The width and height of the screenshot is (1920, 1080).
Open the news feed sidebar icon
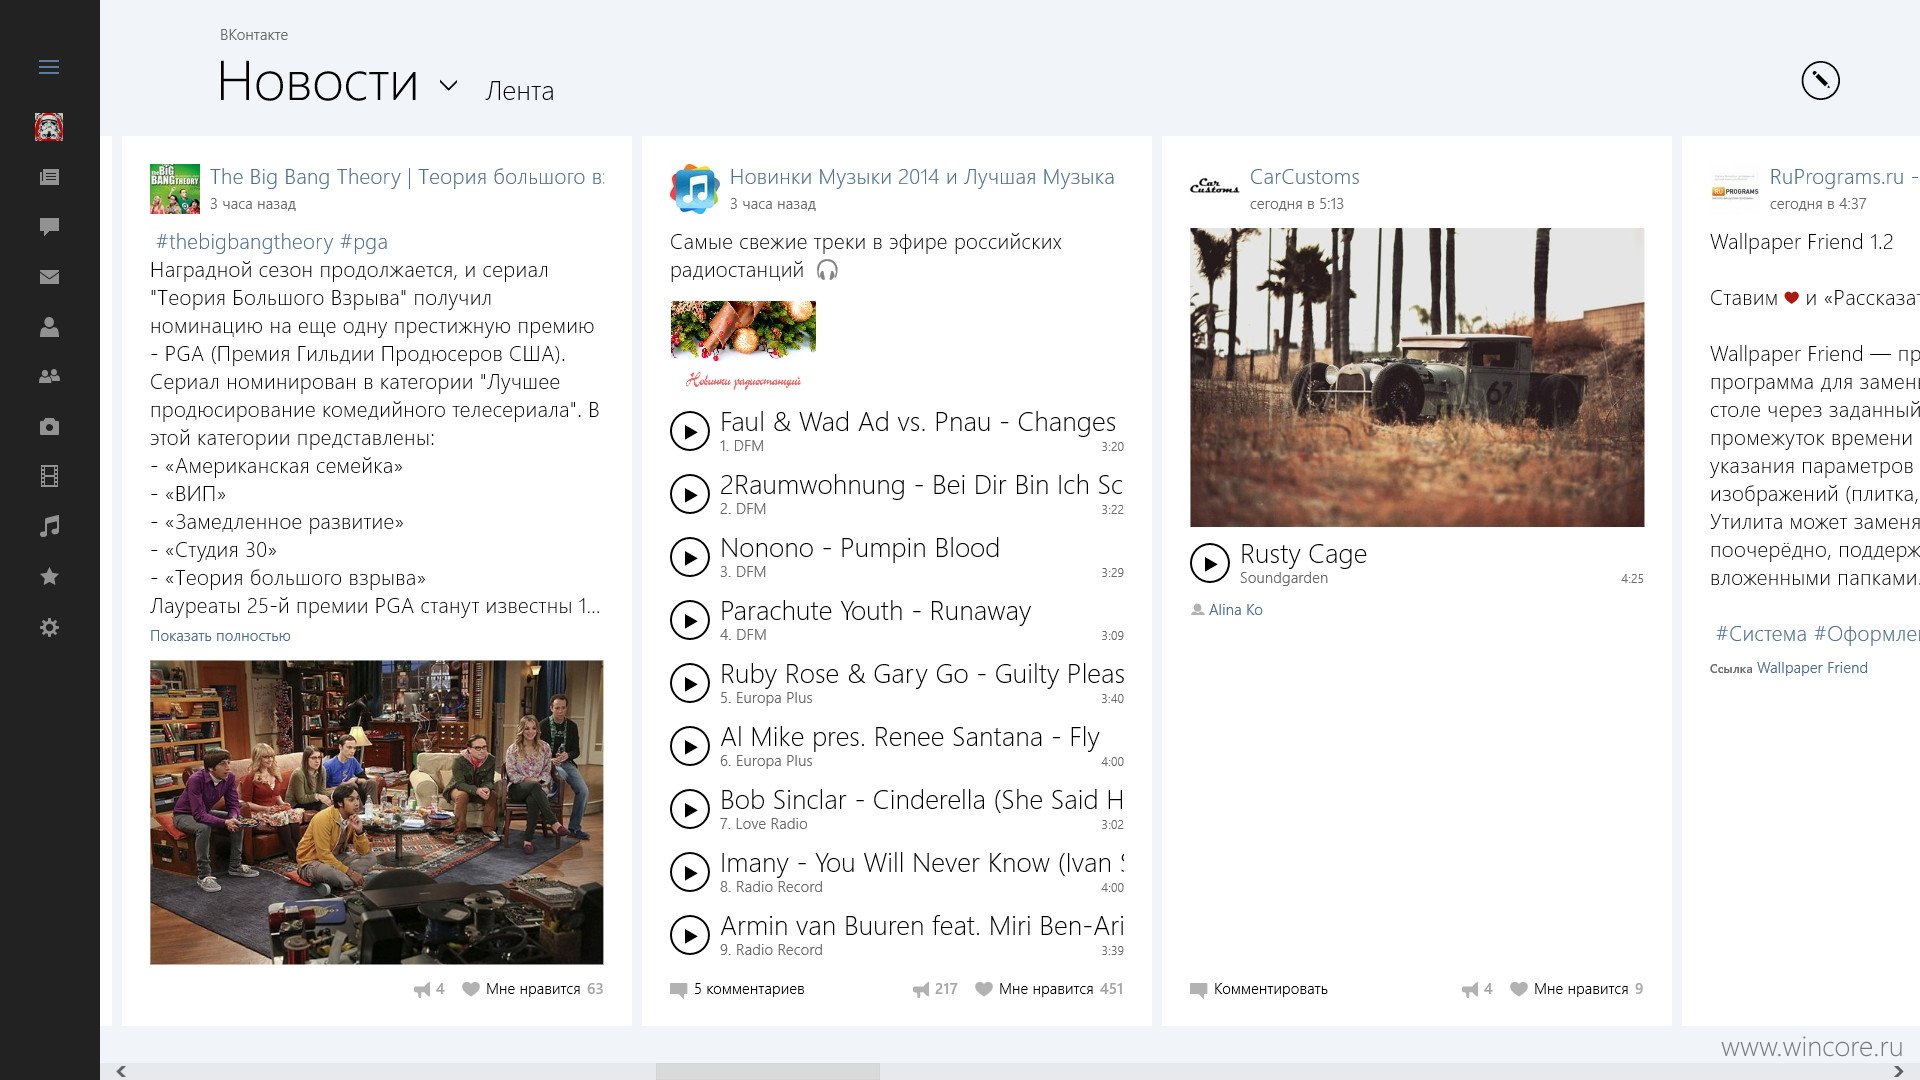(x=49, y=177)
